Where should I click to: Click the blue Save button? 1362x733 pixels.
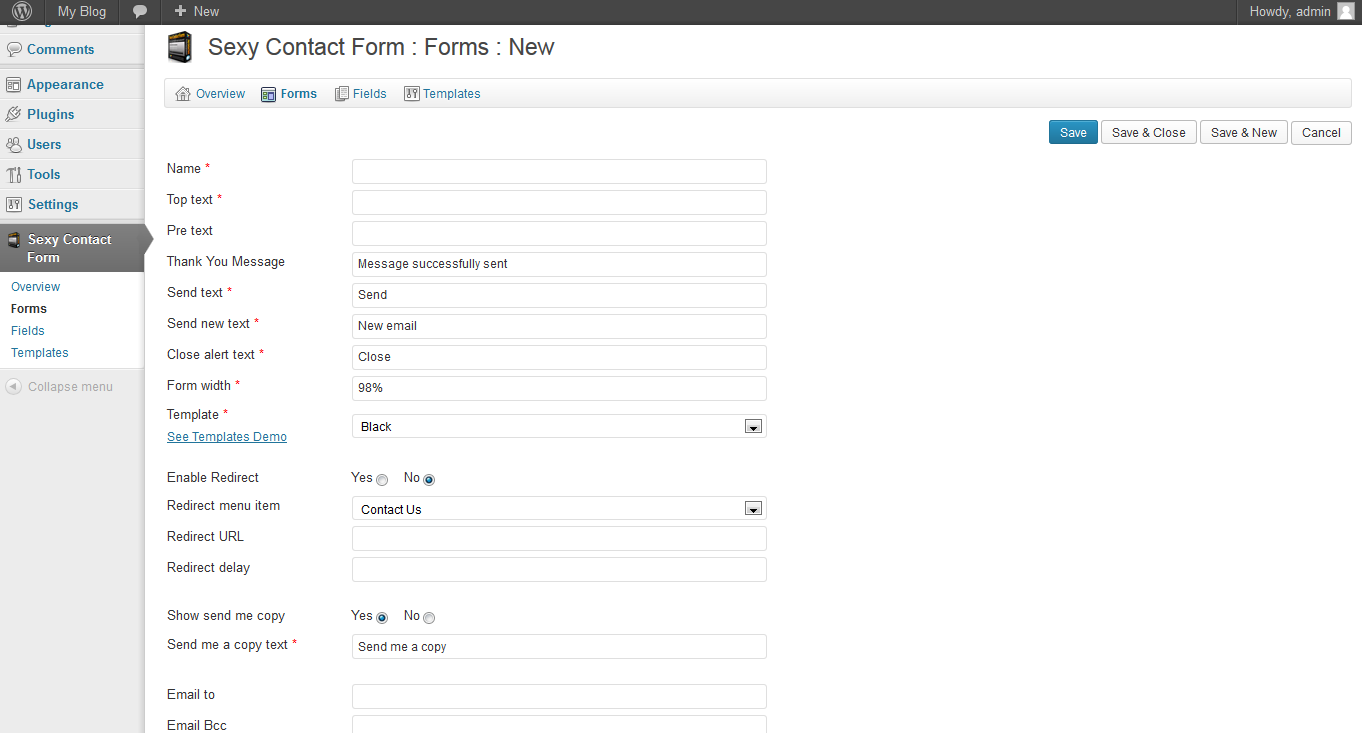(x=1073, y=133)
